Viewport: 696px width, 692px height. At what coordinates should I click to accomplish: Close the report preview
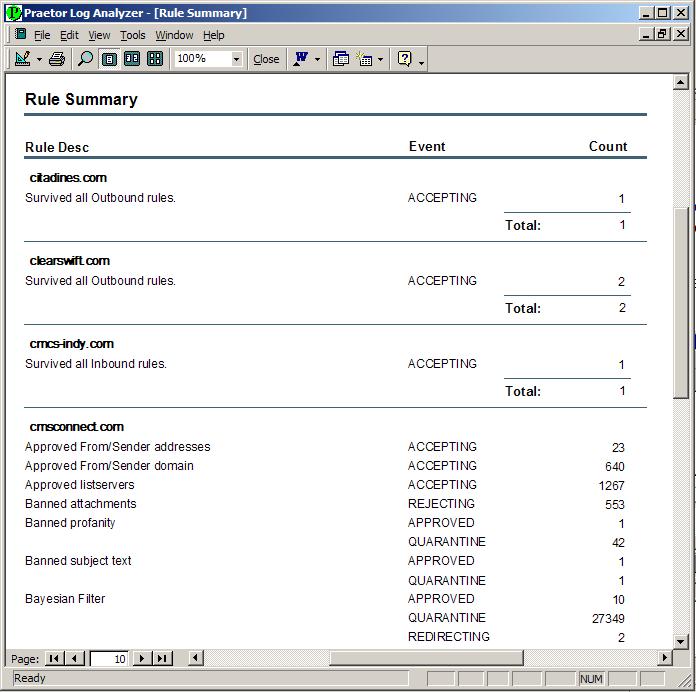[x=266, y=59]
